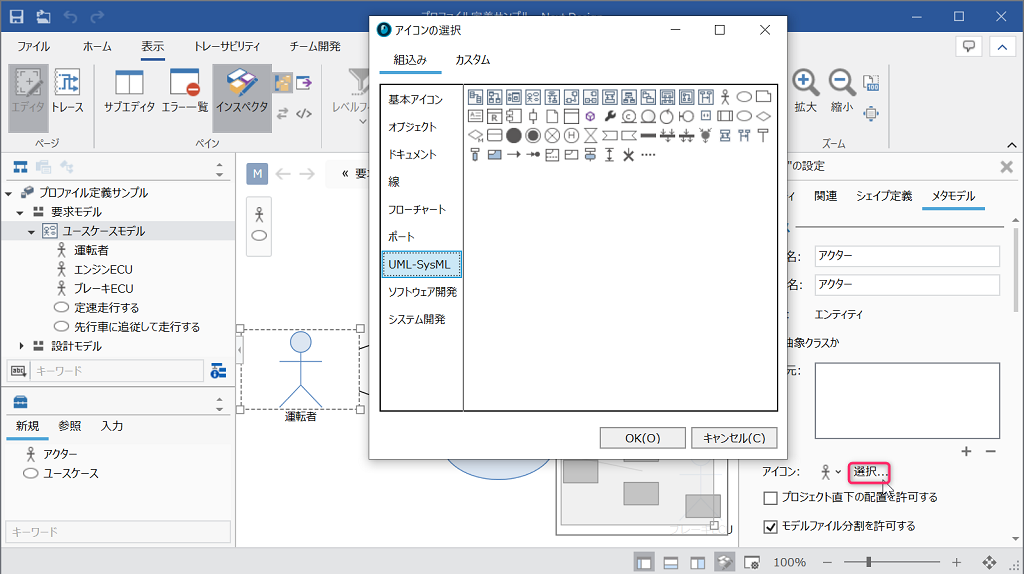1024x574 pixels.
Task: Switch to the 参照 toolbox tab
Action: point(70,426)
